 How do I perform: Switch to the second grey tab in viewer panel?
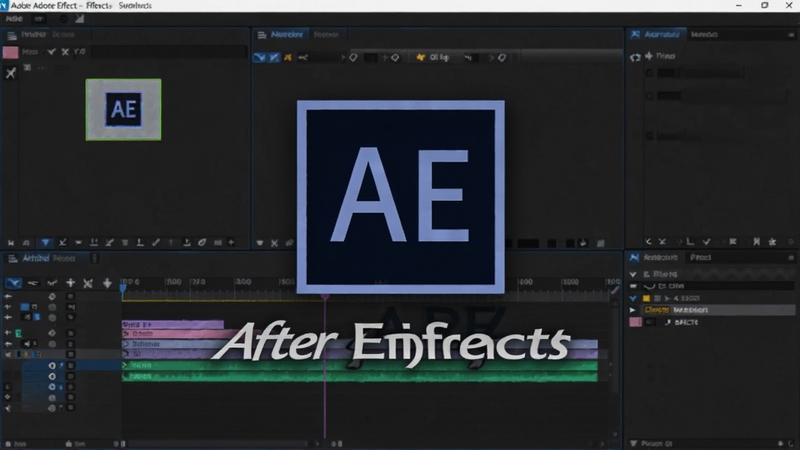pyautogui.click(x=326, y=35)
